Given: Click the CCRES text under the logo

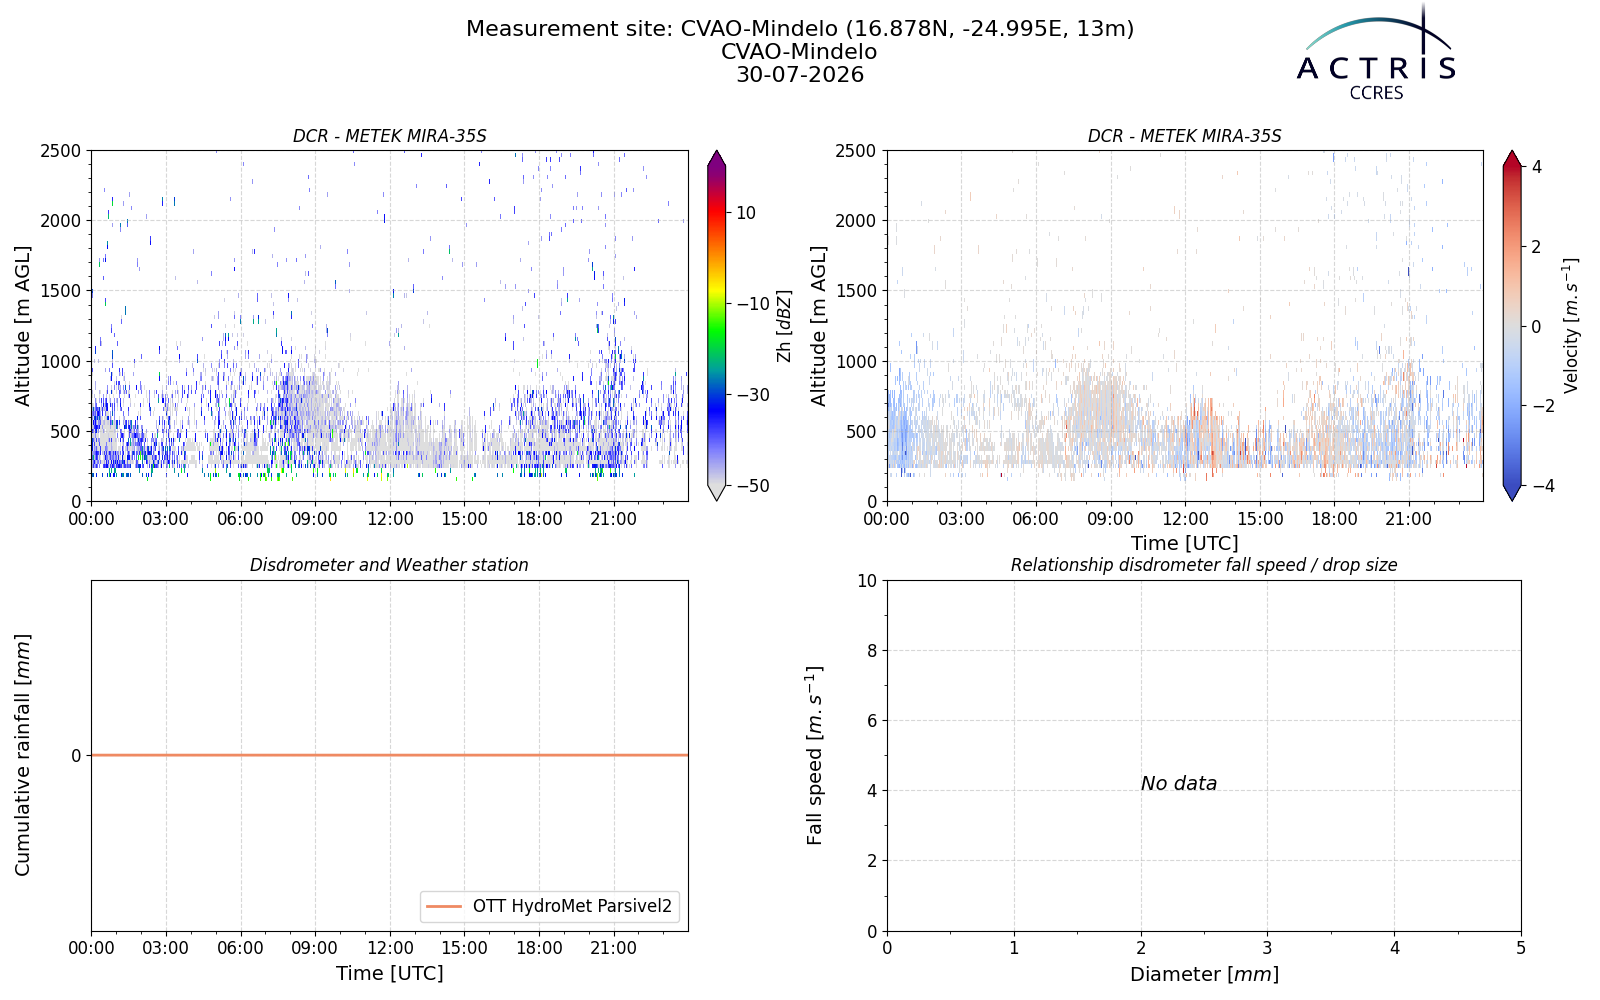Looking at the screenshot, I should (1376, 93).
